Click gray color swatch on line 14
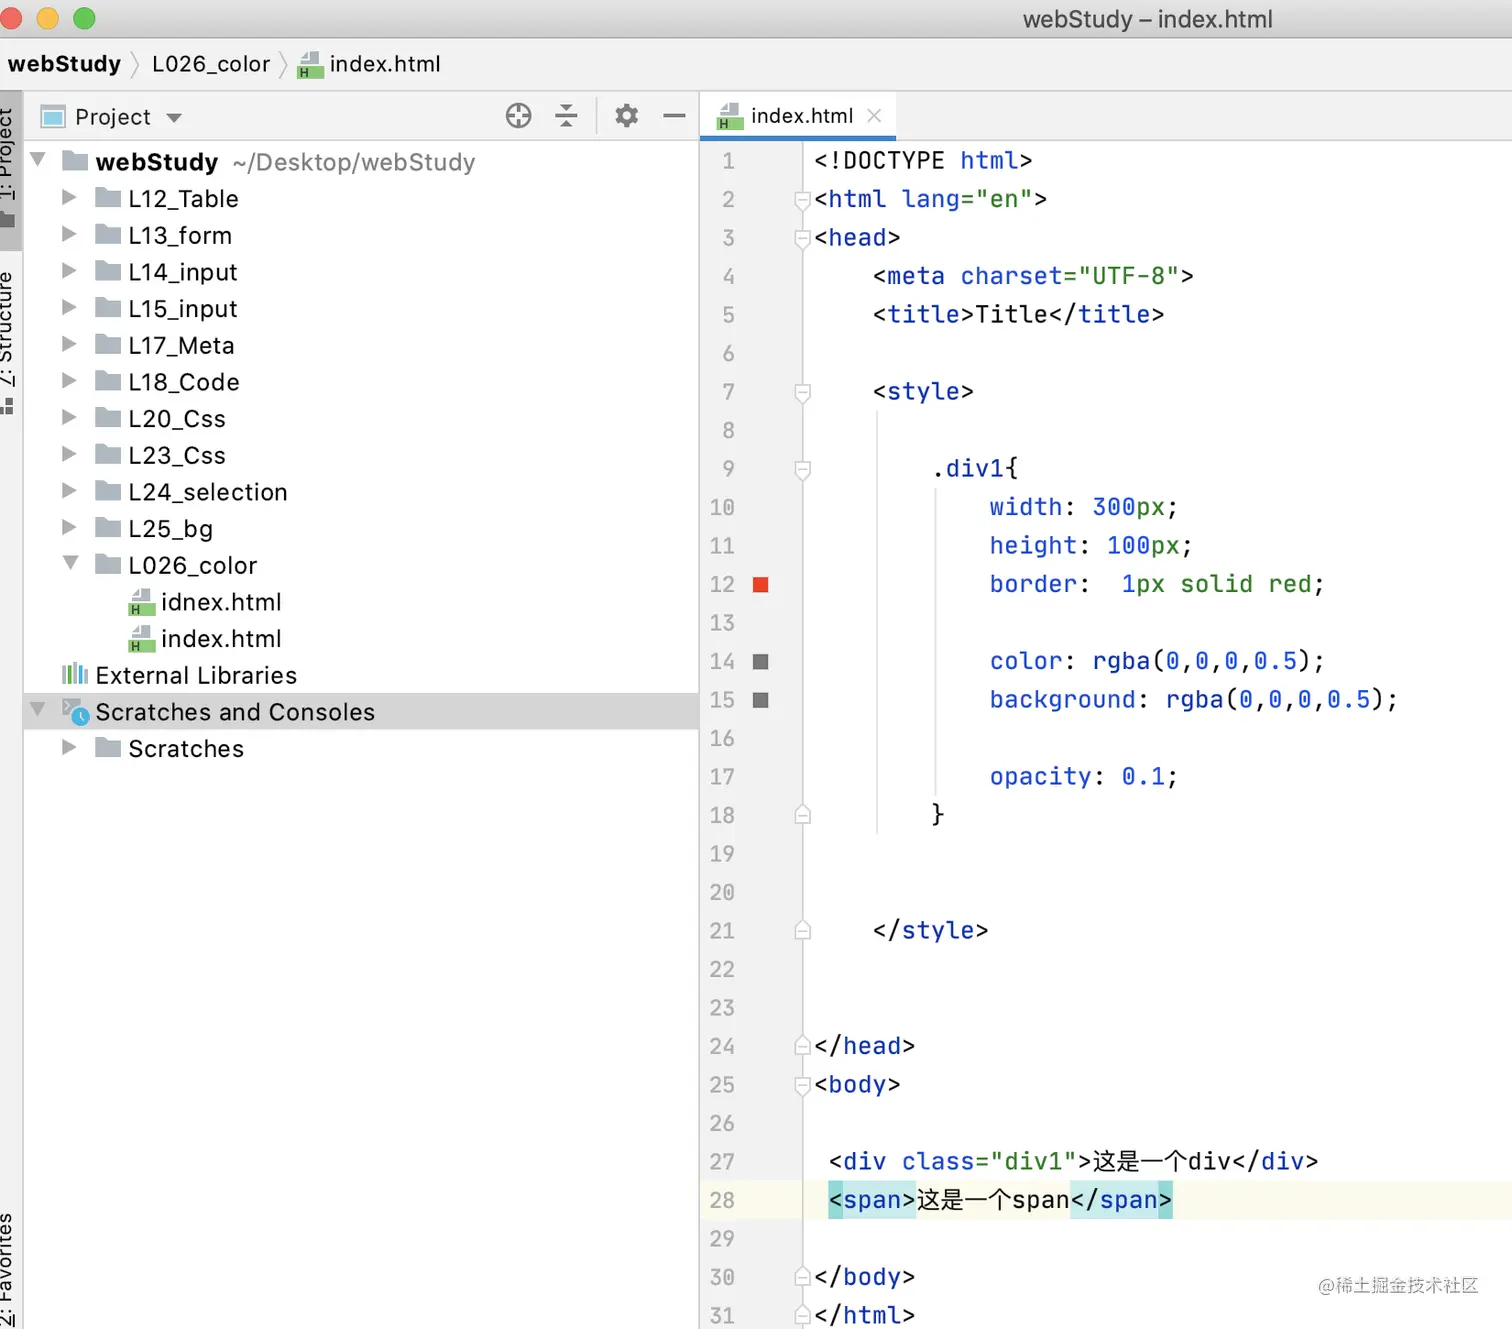Image resolution: width=1512 pixels, height=1329 pixels. tap(760, 662)
